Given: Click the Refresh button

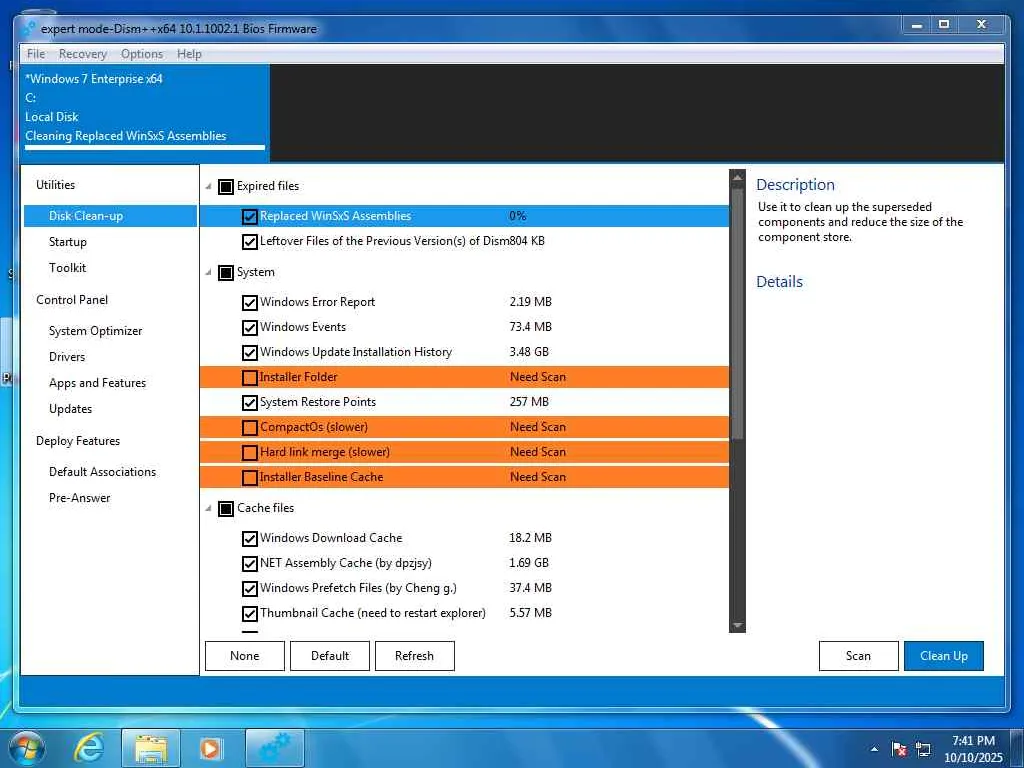Looking at the screenshot, I should 415,656.
